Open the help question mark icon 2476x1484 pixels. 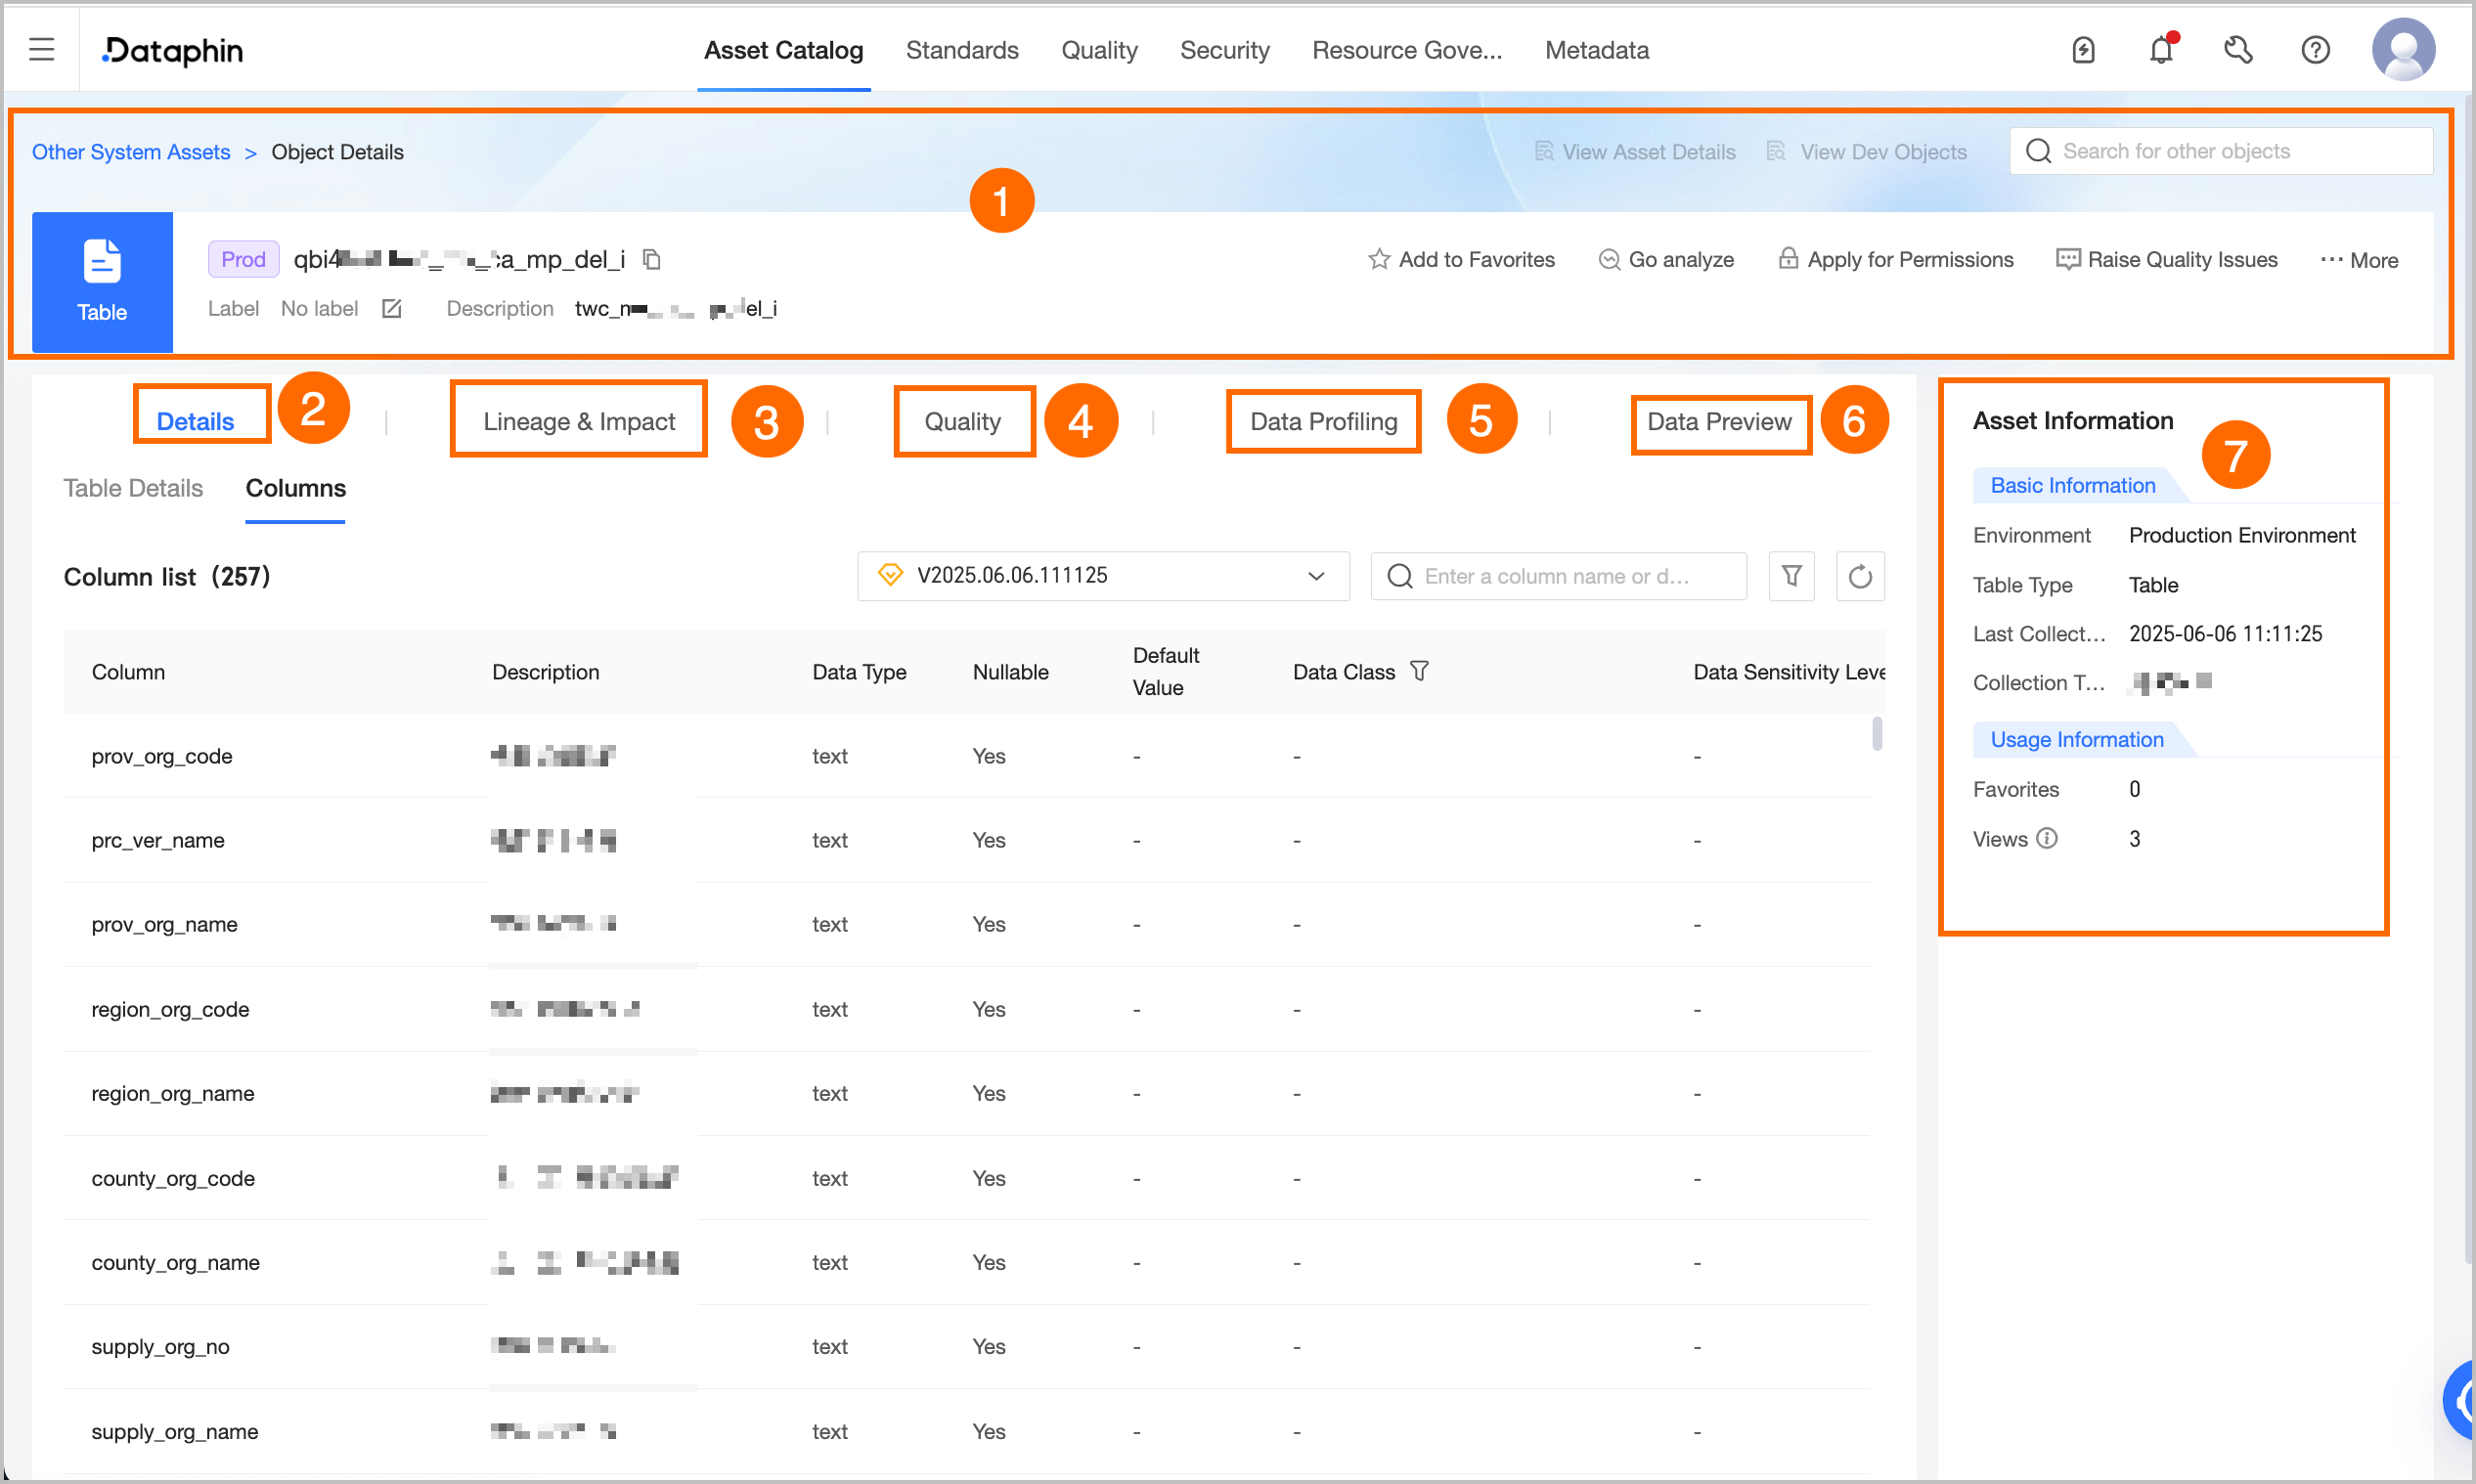point(2315,50)
